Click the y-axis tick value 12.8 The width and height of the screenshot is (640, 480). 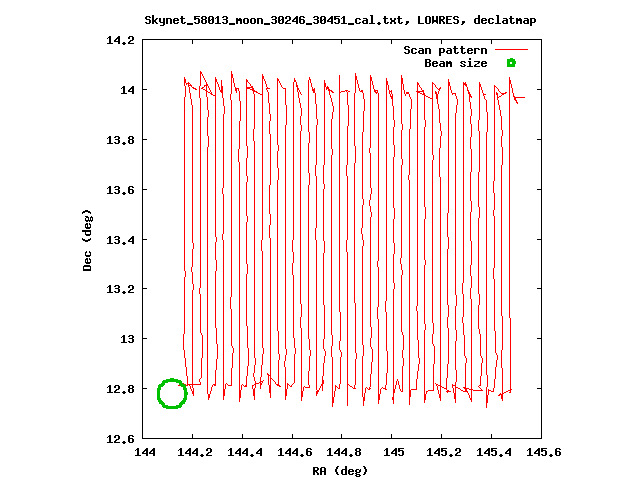[120, 389]
